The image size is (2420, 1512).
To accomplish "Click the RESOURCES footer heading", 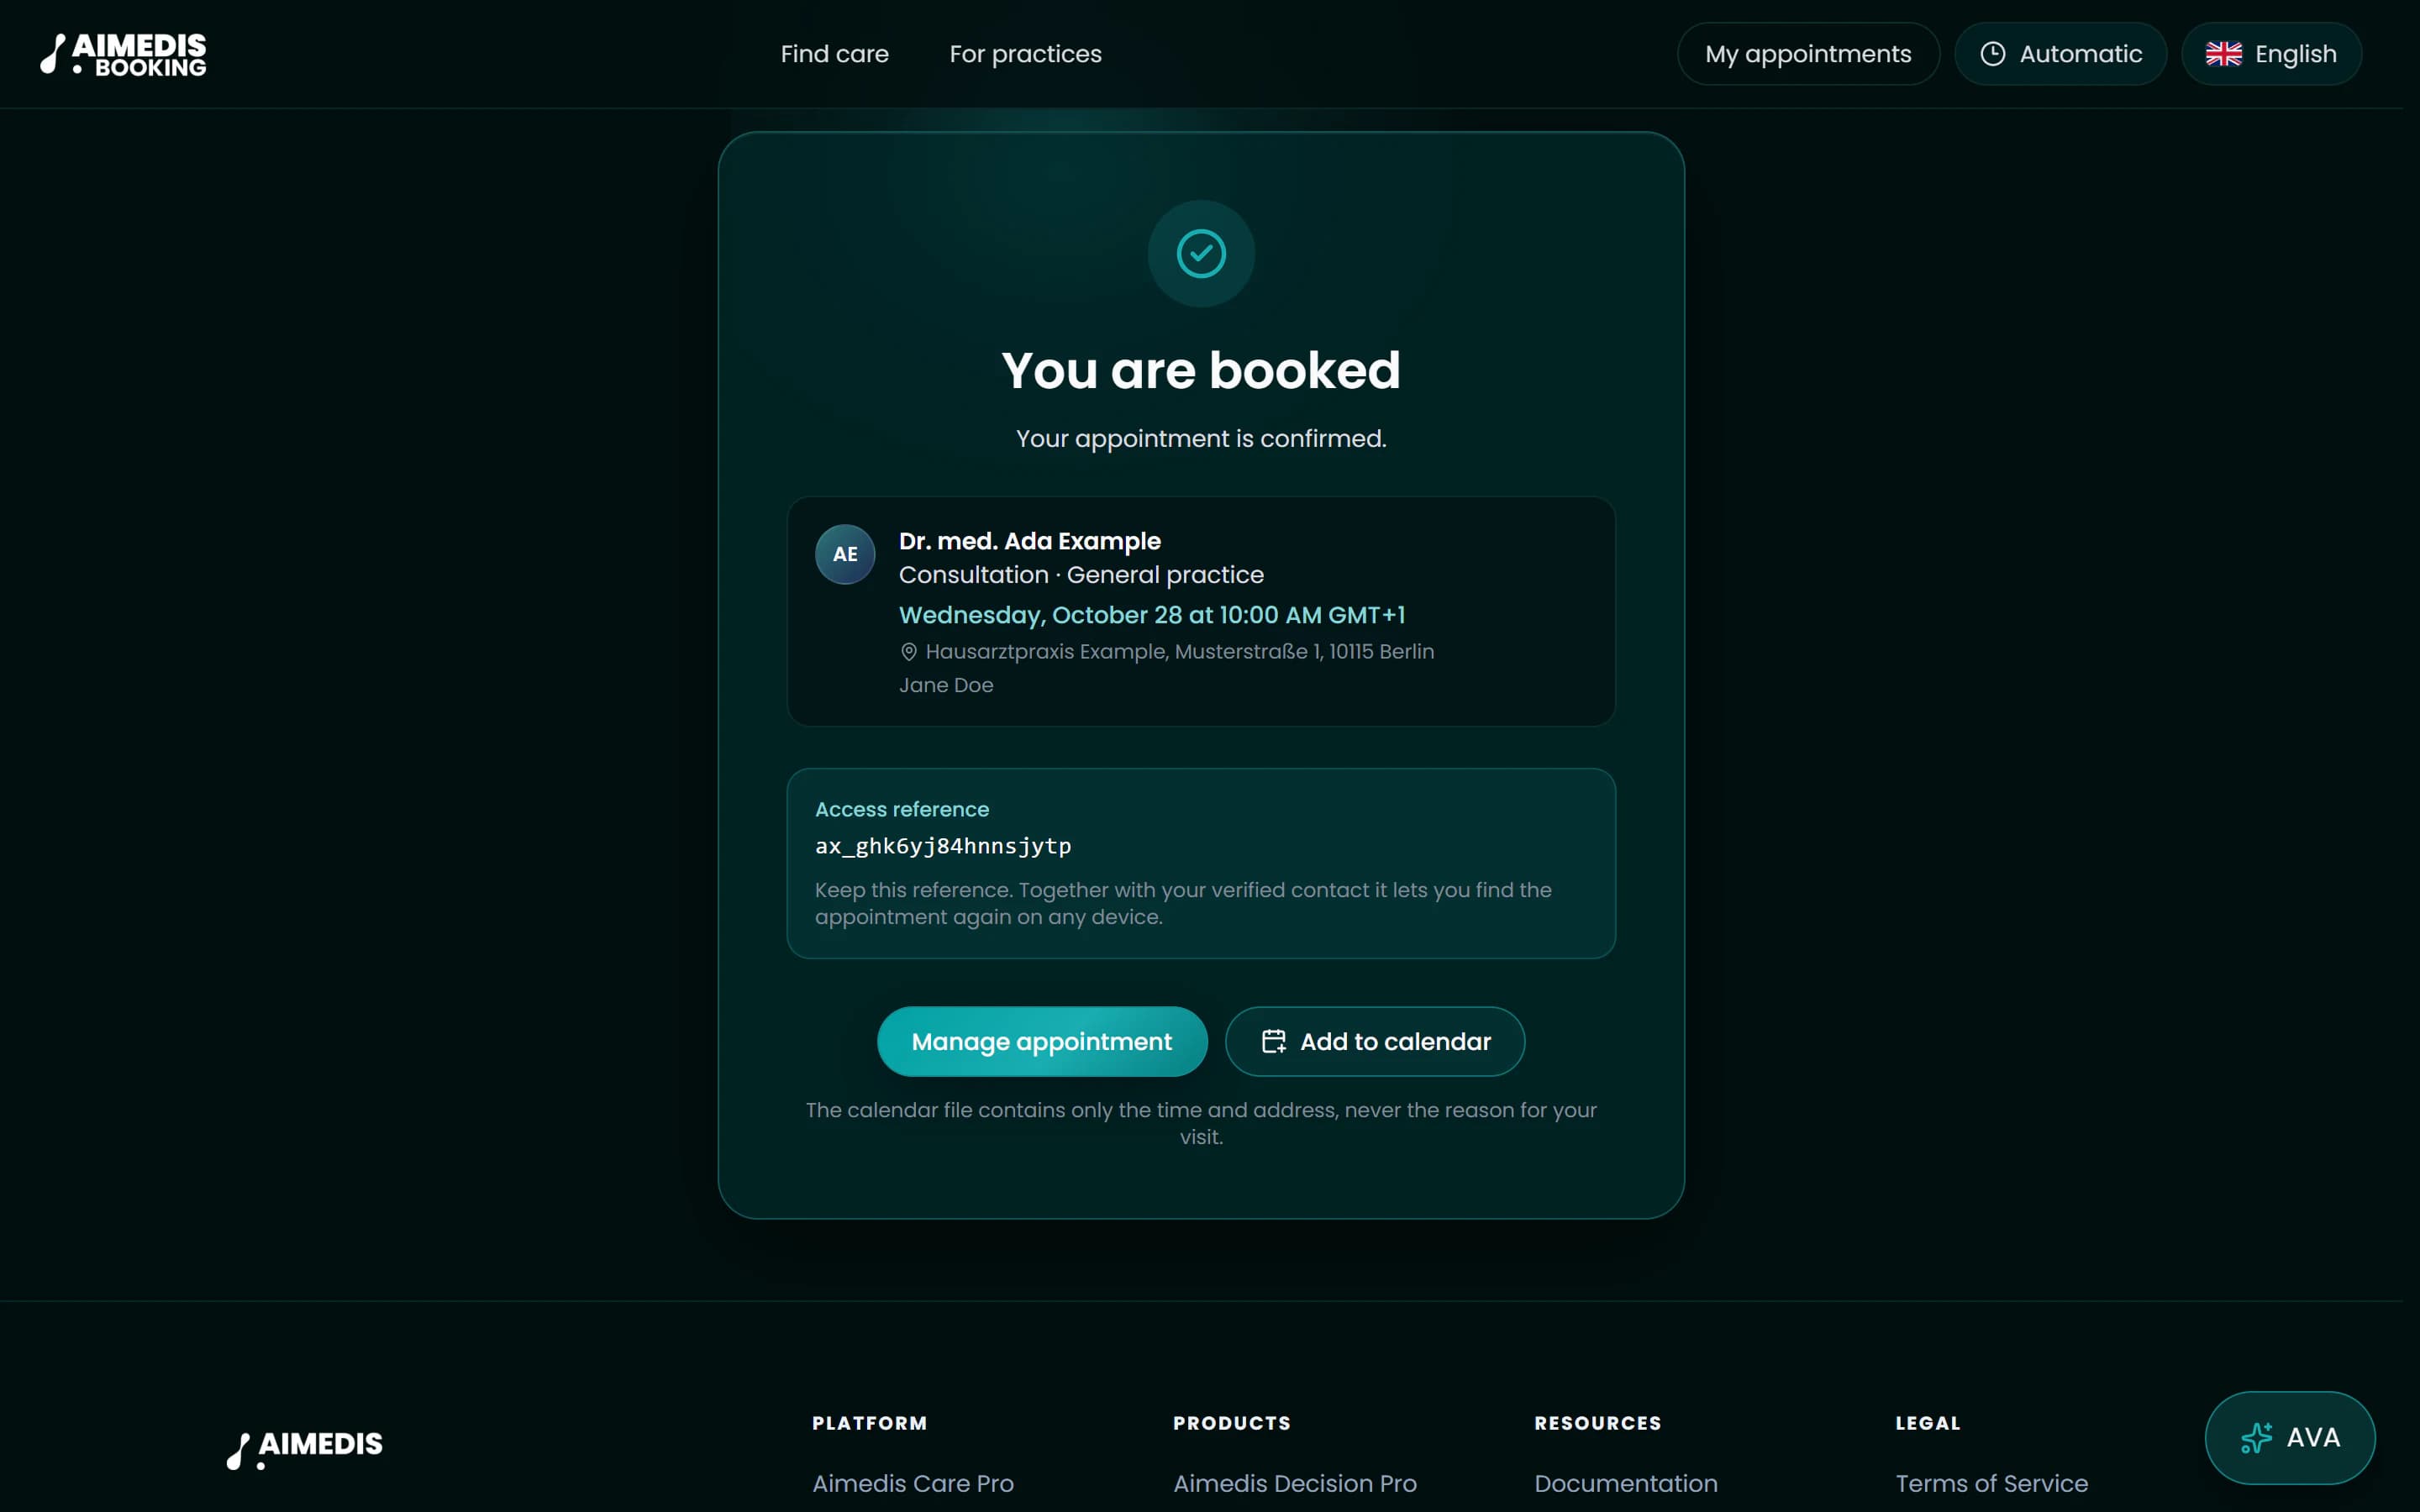I will (1597, 1423).
